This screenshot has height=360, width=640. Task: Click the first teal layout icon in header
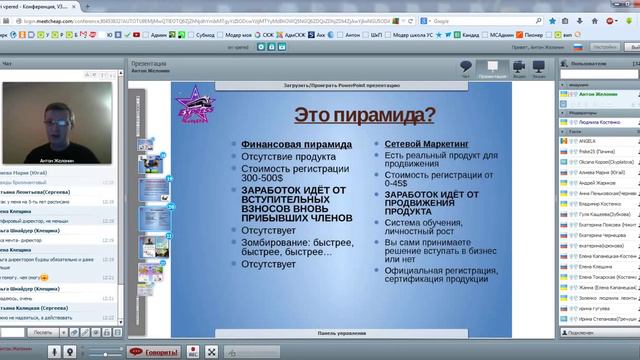[261, 47]
